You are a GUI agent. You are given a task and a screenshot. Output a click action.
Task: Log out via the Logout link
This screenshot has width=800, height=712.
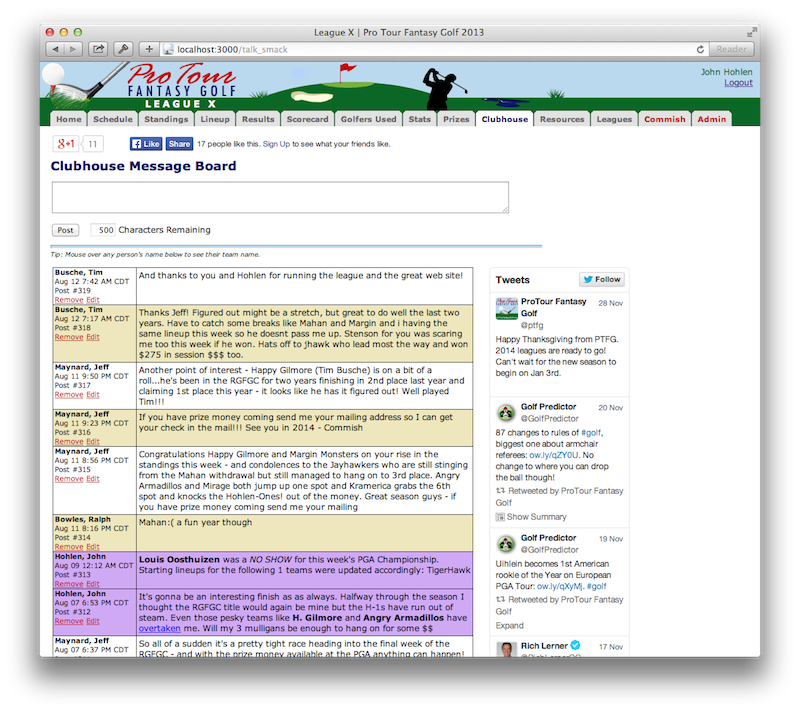click(x=738, y=83)
